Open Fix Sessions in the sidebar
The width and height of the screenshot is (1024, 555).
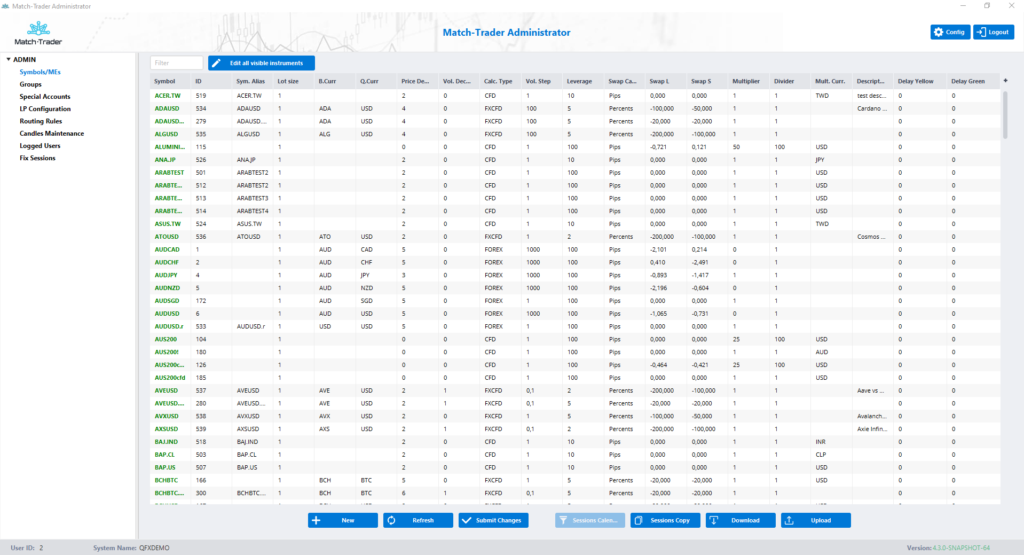[37, 158]
